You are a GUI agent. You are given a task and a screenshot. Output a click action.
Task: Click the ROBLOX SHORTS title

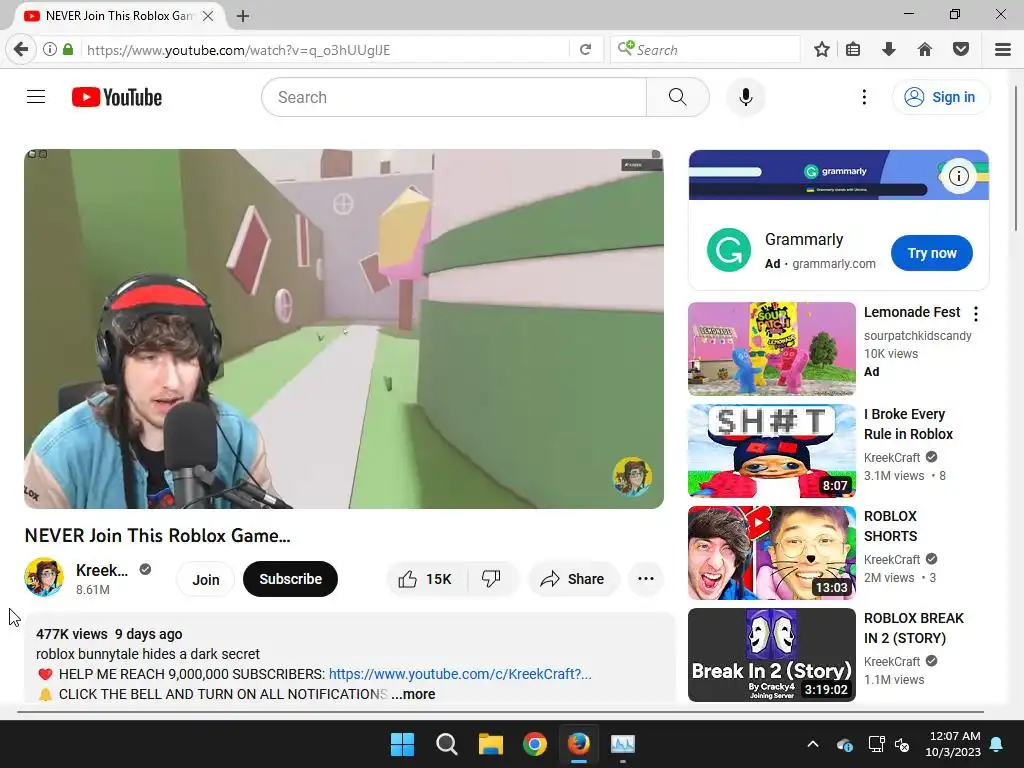click(891, 526)
